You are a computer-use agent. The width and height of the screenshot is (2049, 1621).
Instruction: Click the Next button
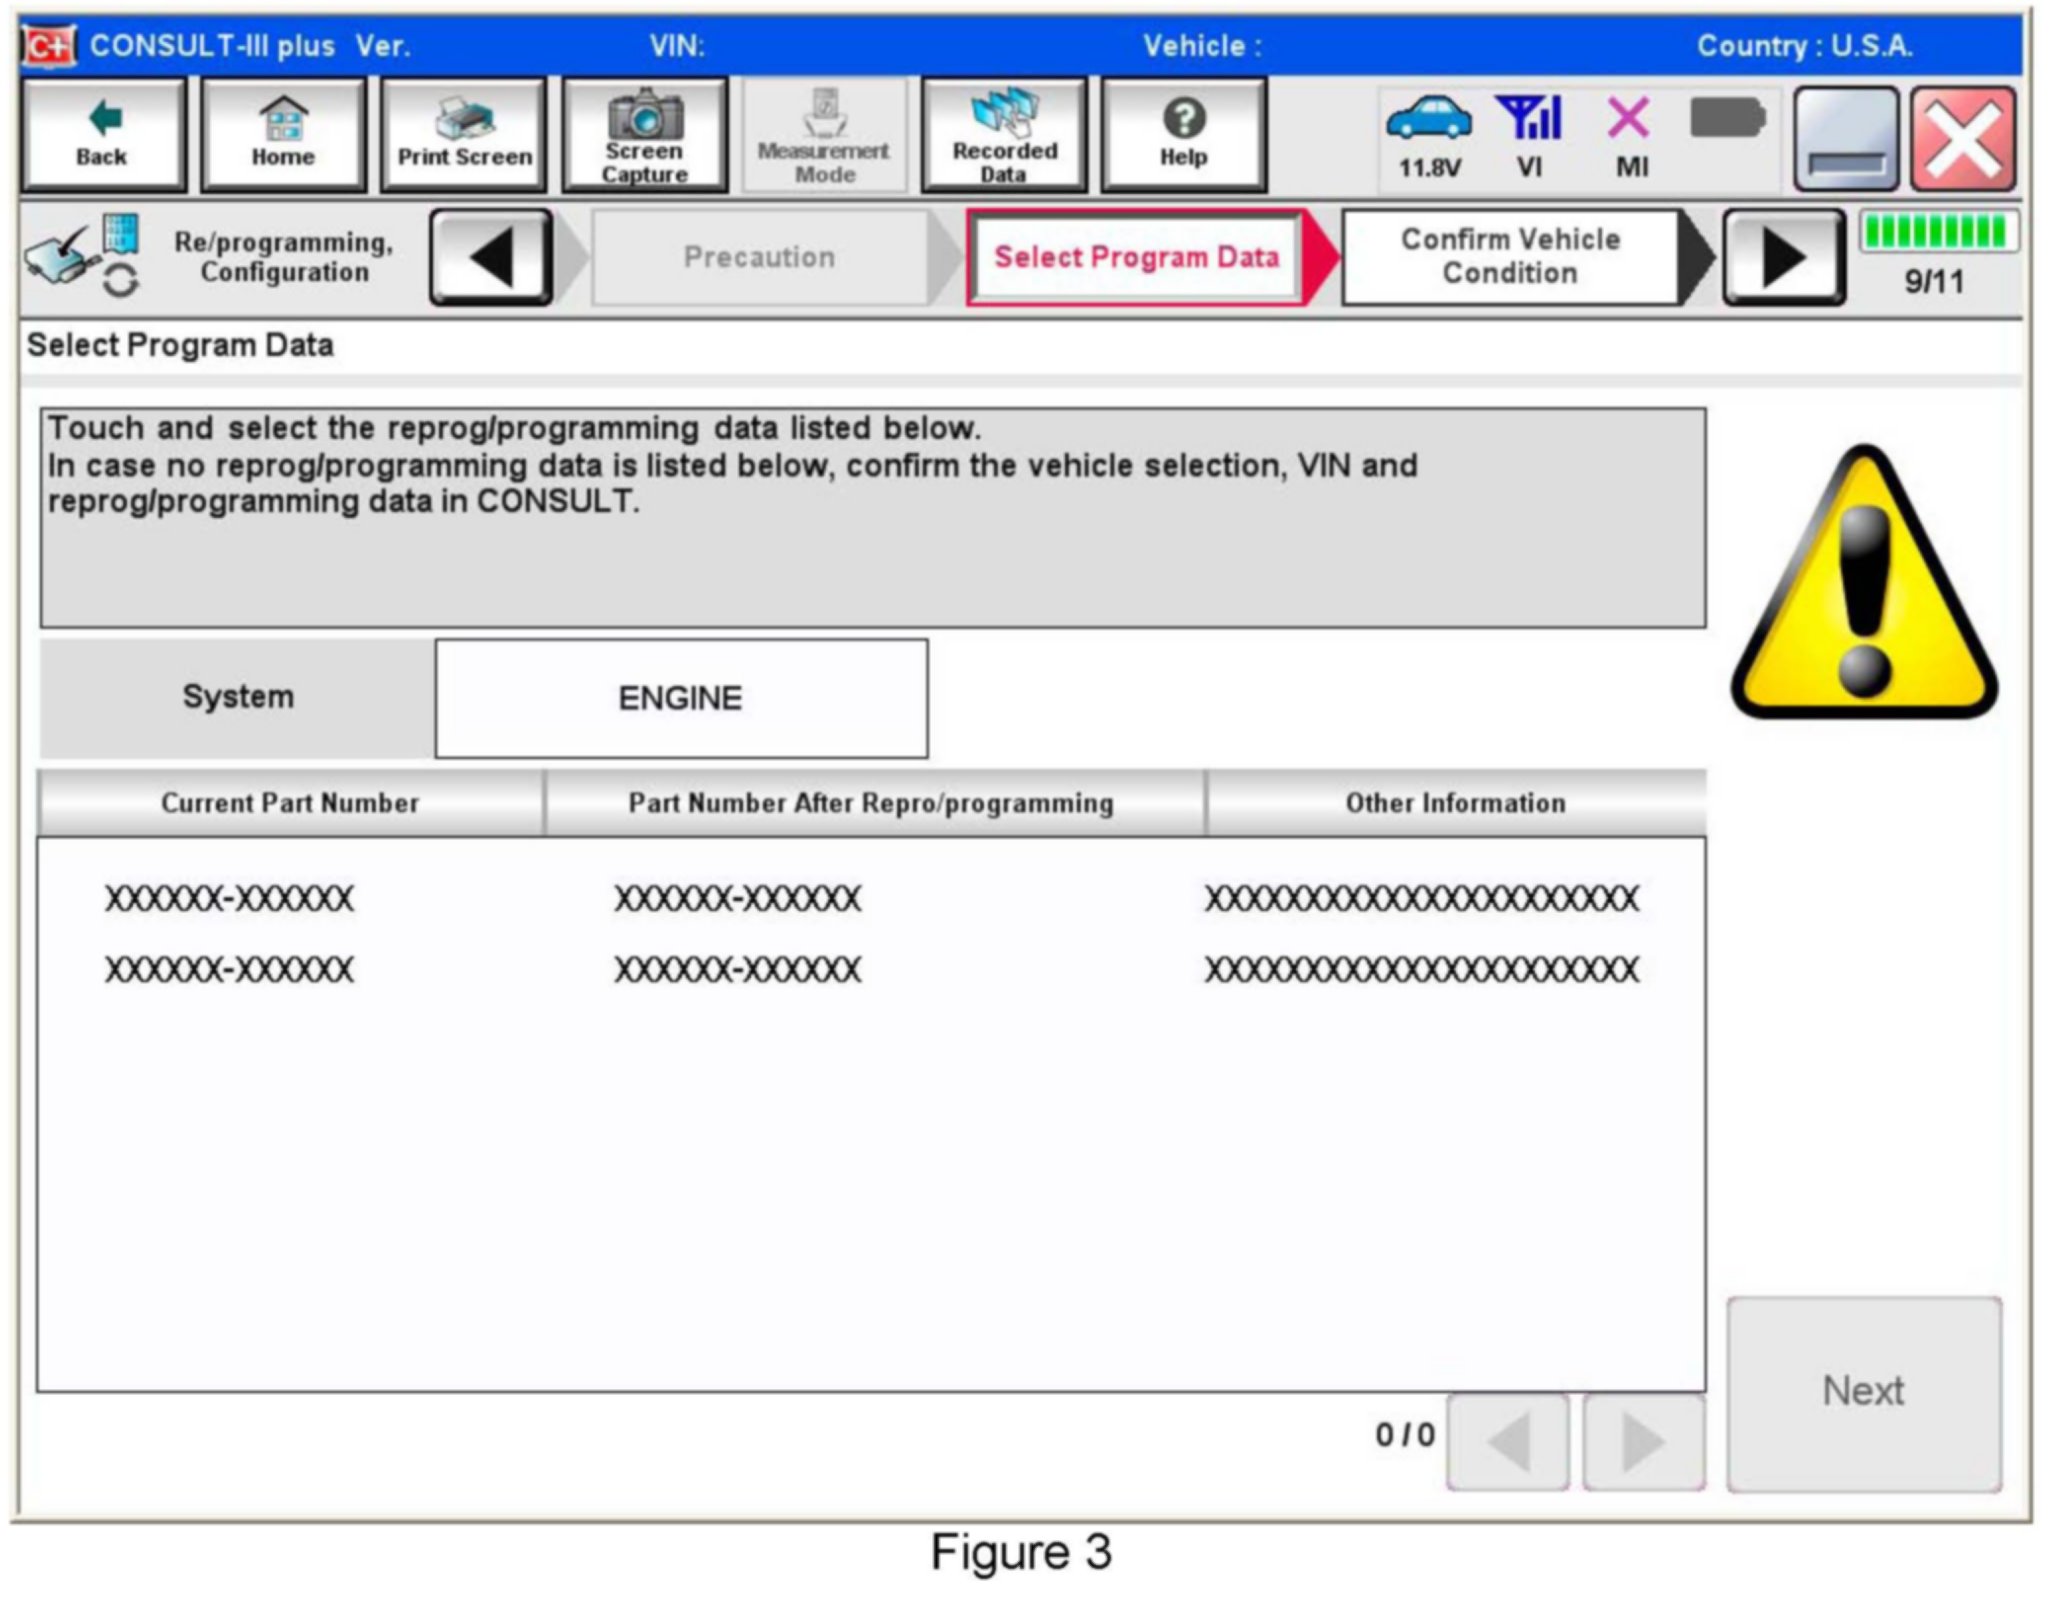point(1863,1392)
